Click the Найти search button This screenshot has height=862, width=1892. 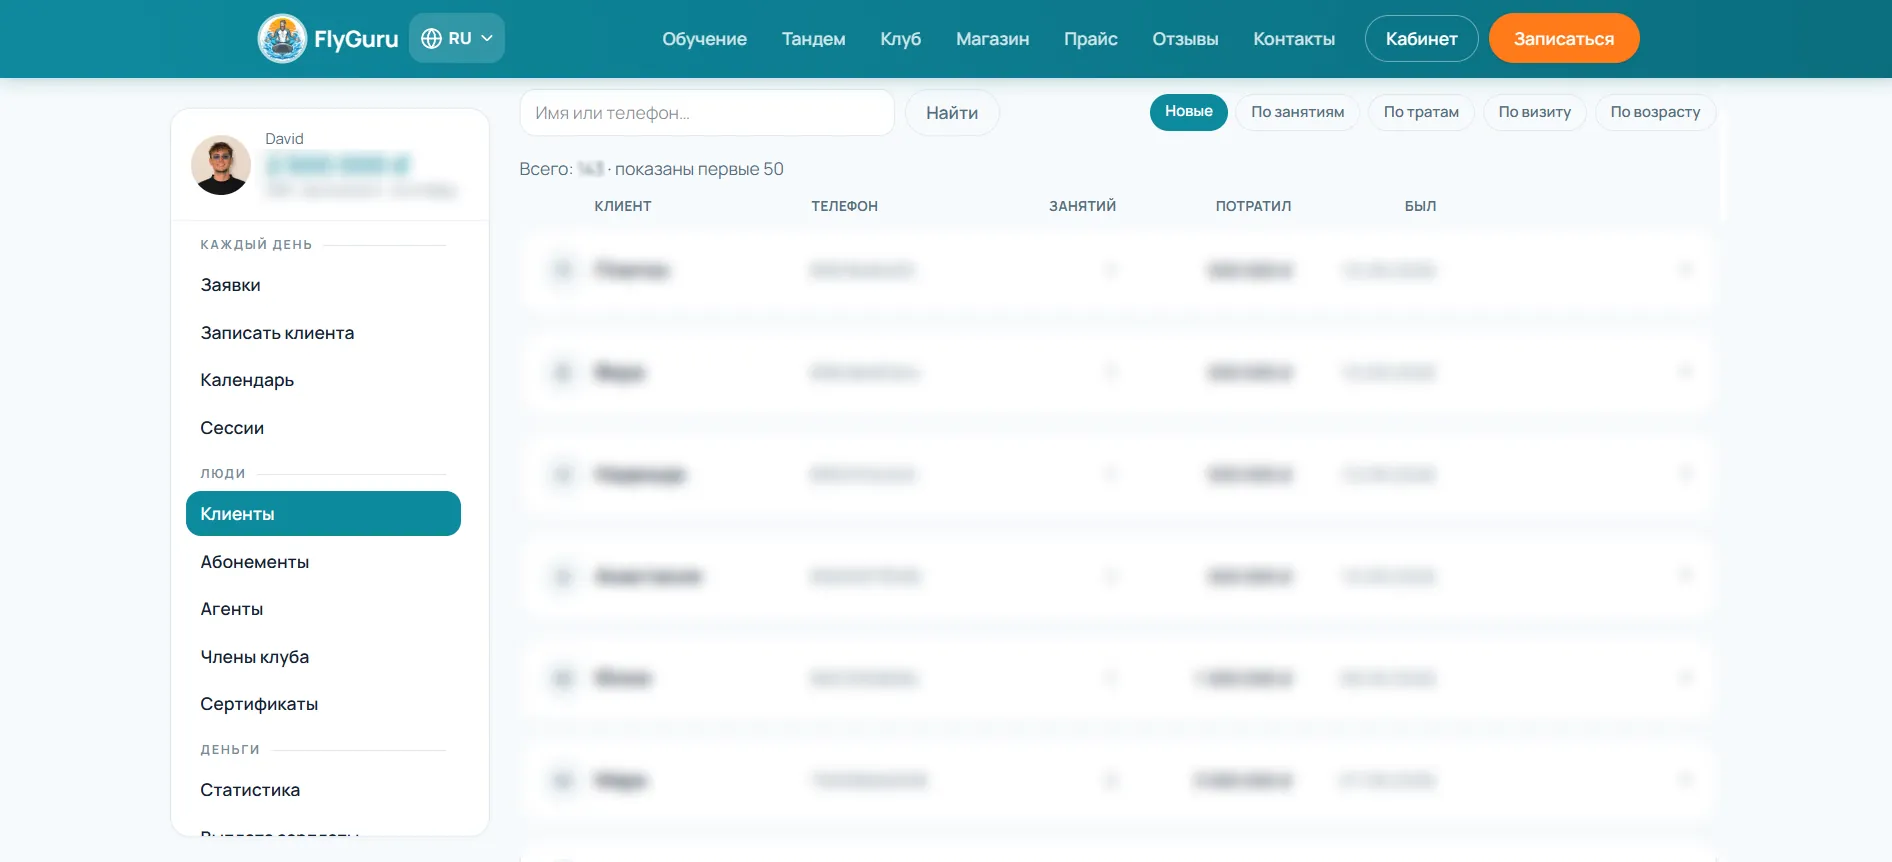click(x=952, y=113)
